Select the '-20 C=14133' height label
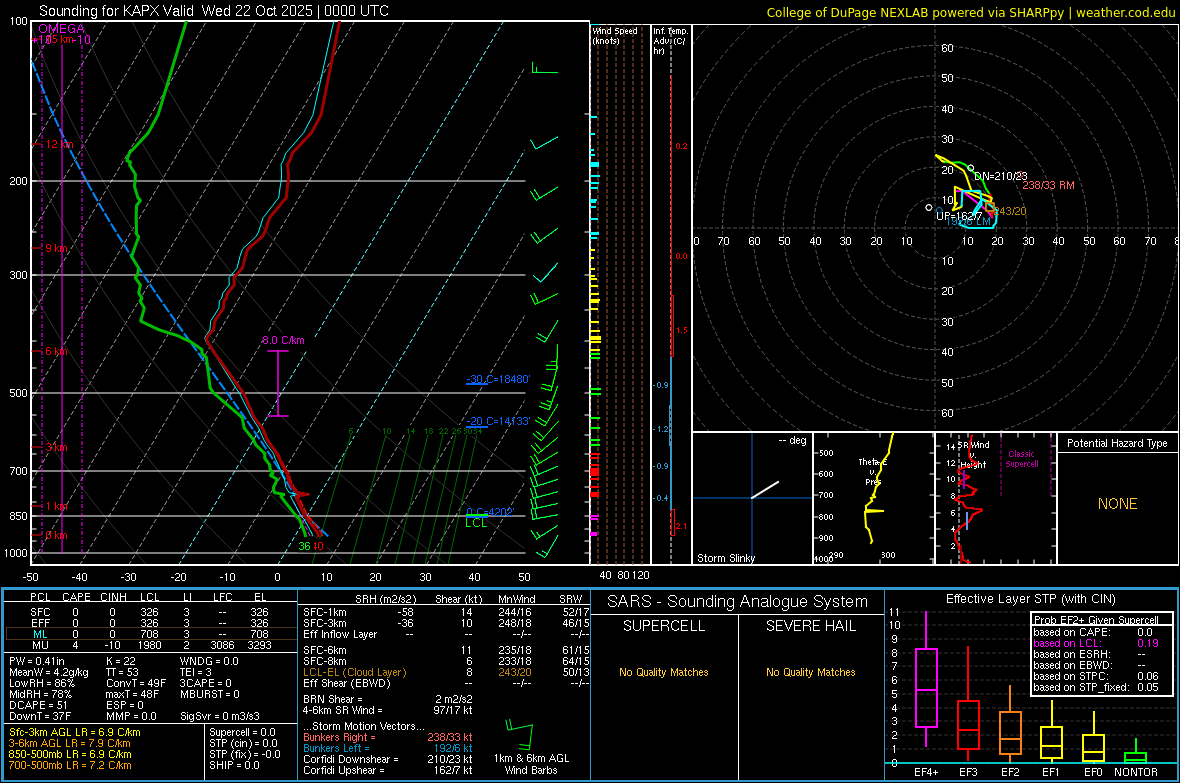 click(x=497, y=421)
